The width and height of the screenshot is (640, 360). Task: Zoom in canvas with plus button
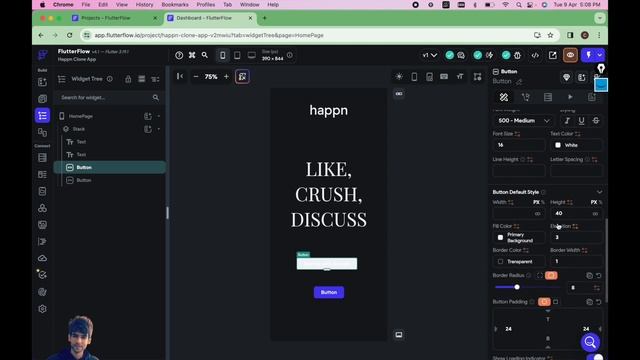[226, 76]
